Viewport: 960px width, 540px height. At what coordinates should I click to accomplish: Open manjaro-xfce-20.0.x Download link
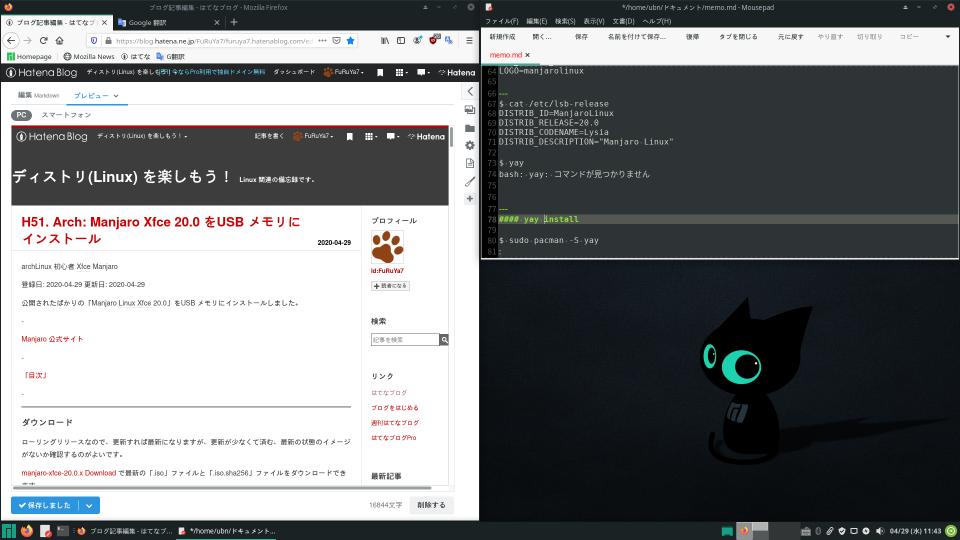(x=69, y=473)
